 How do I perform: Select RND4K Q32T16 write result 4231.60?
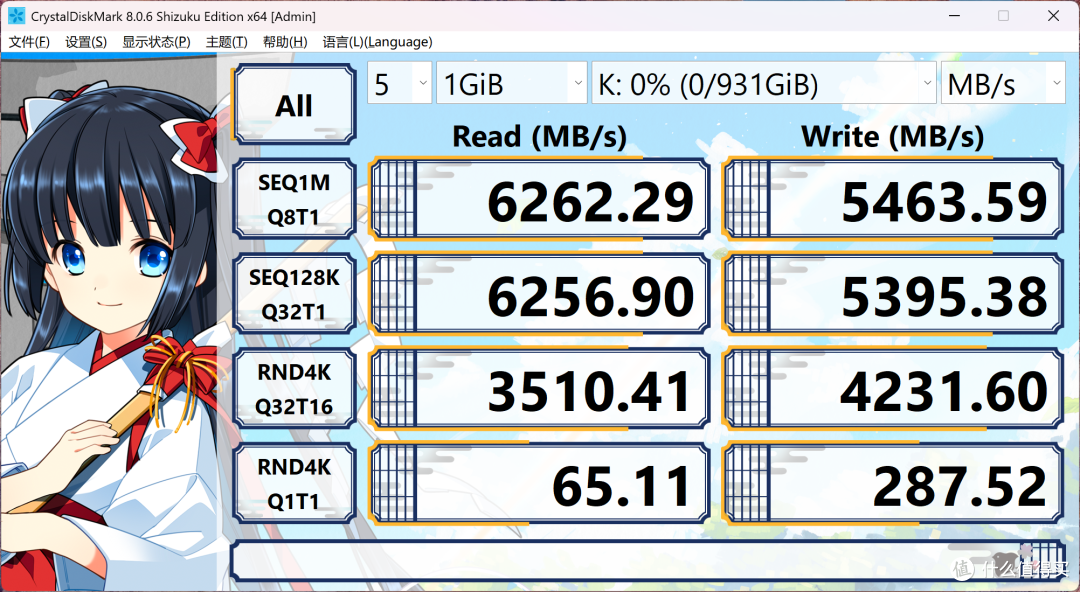click(893, 389)
